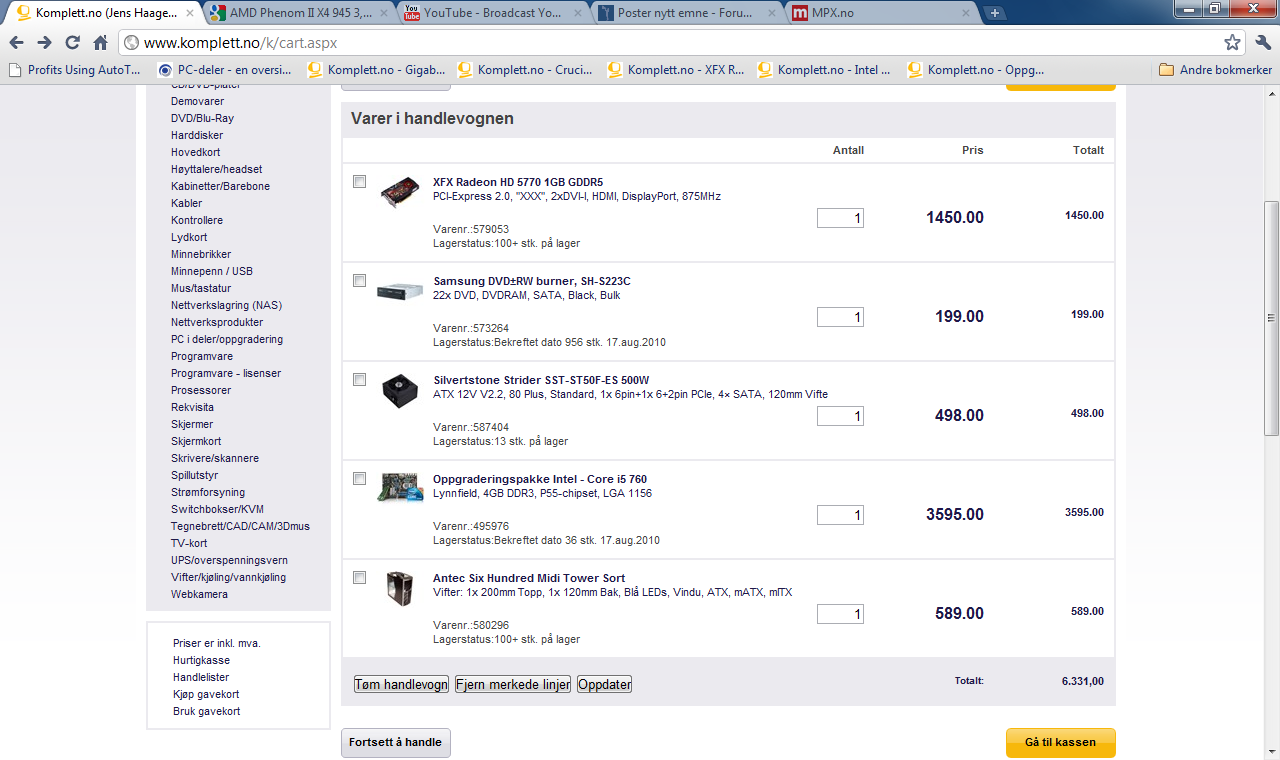
Task: Switch to the MPX.no tab
Action: 879,13
